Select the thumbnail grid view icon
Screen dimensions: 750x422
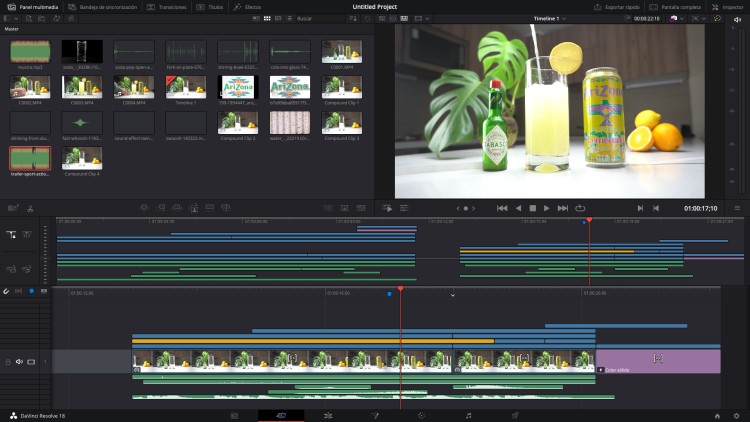tap(267, 18)
